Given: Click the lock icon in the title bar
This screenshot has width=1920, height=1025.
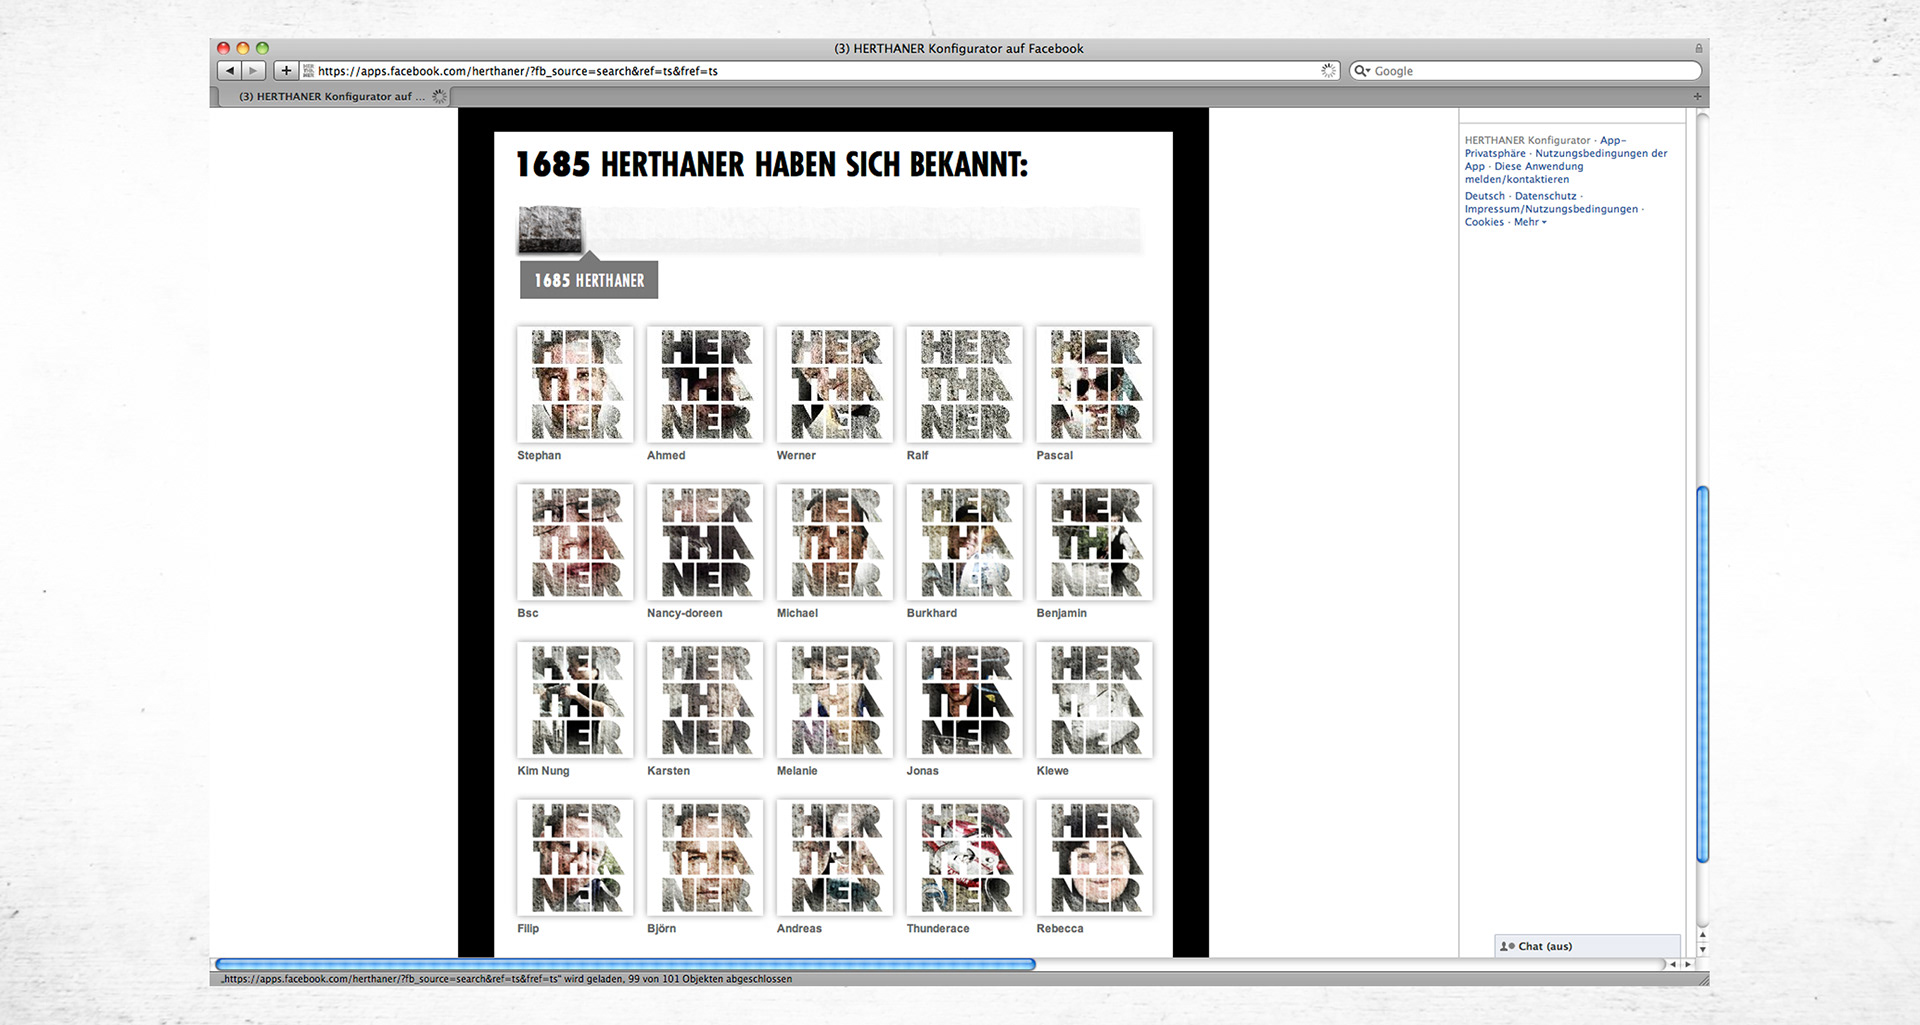Looking at the screenshot, I should coord(1698,48).
